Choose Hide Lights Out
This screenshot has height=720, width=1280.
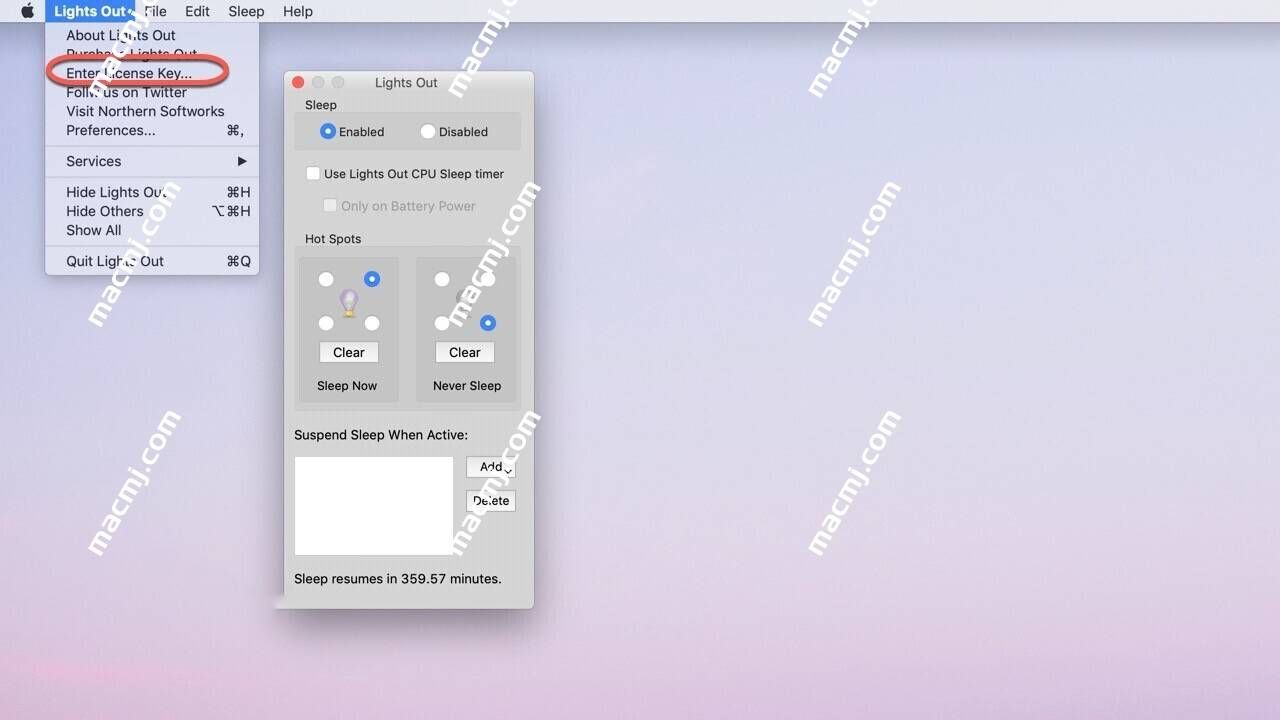click(x=152, y=192)
